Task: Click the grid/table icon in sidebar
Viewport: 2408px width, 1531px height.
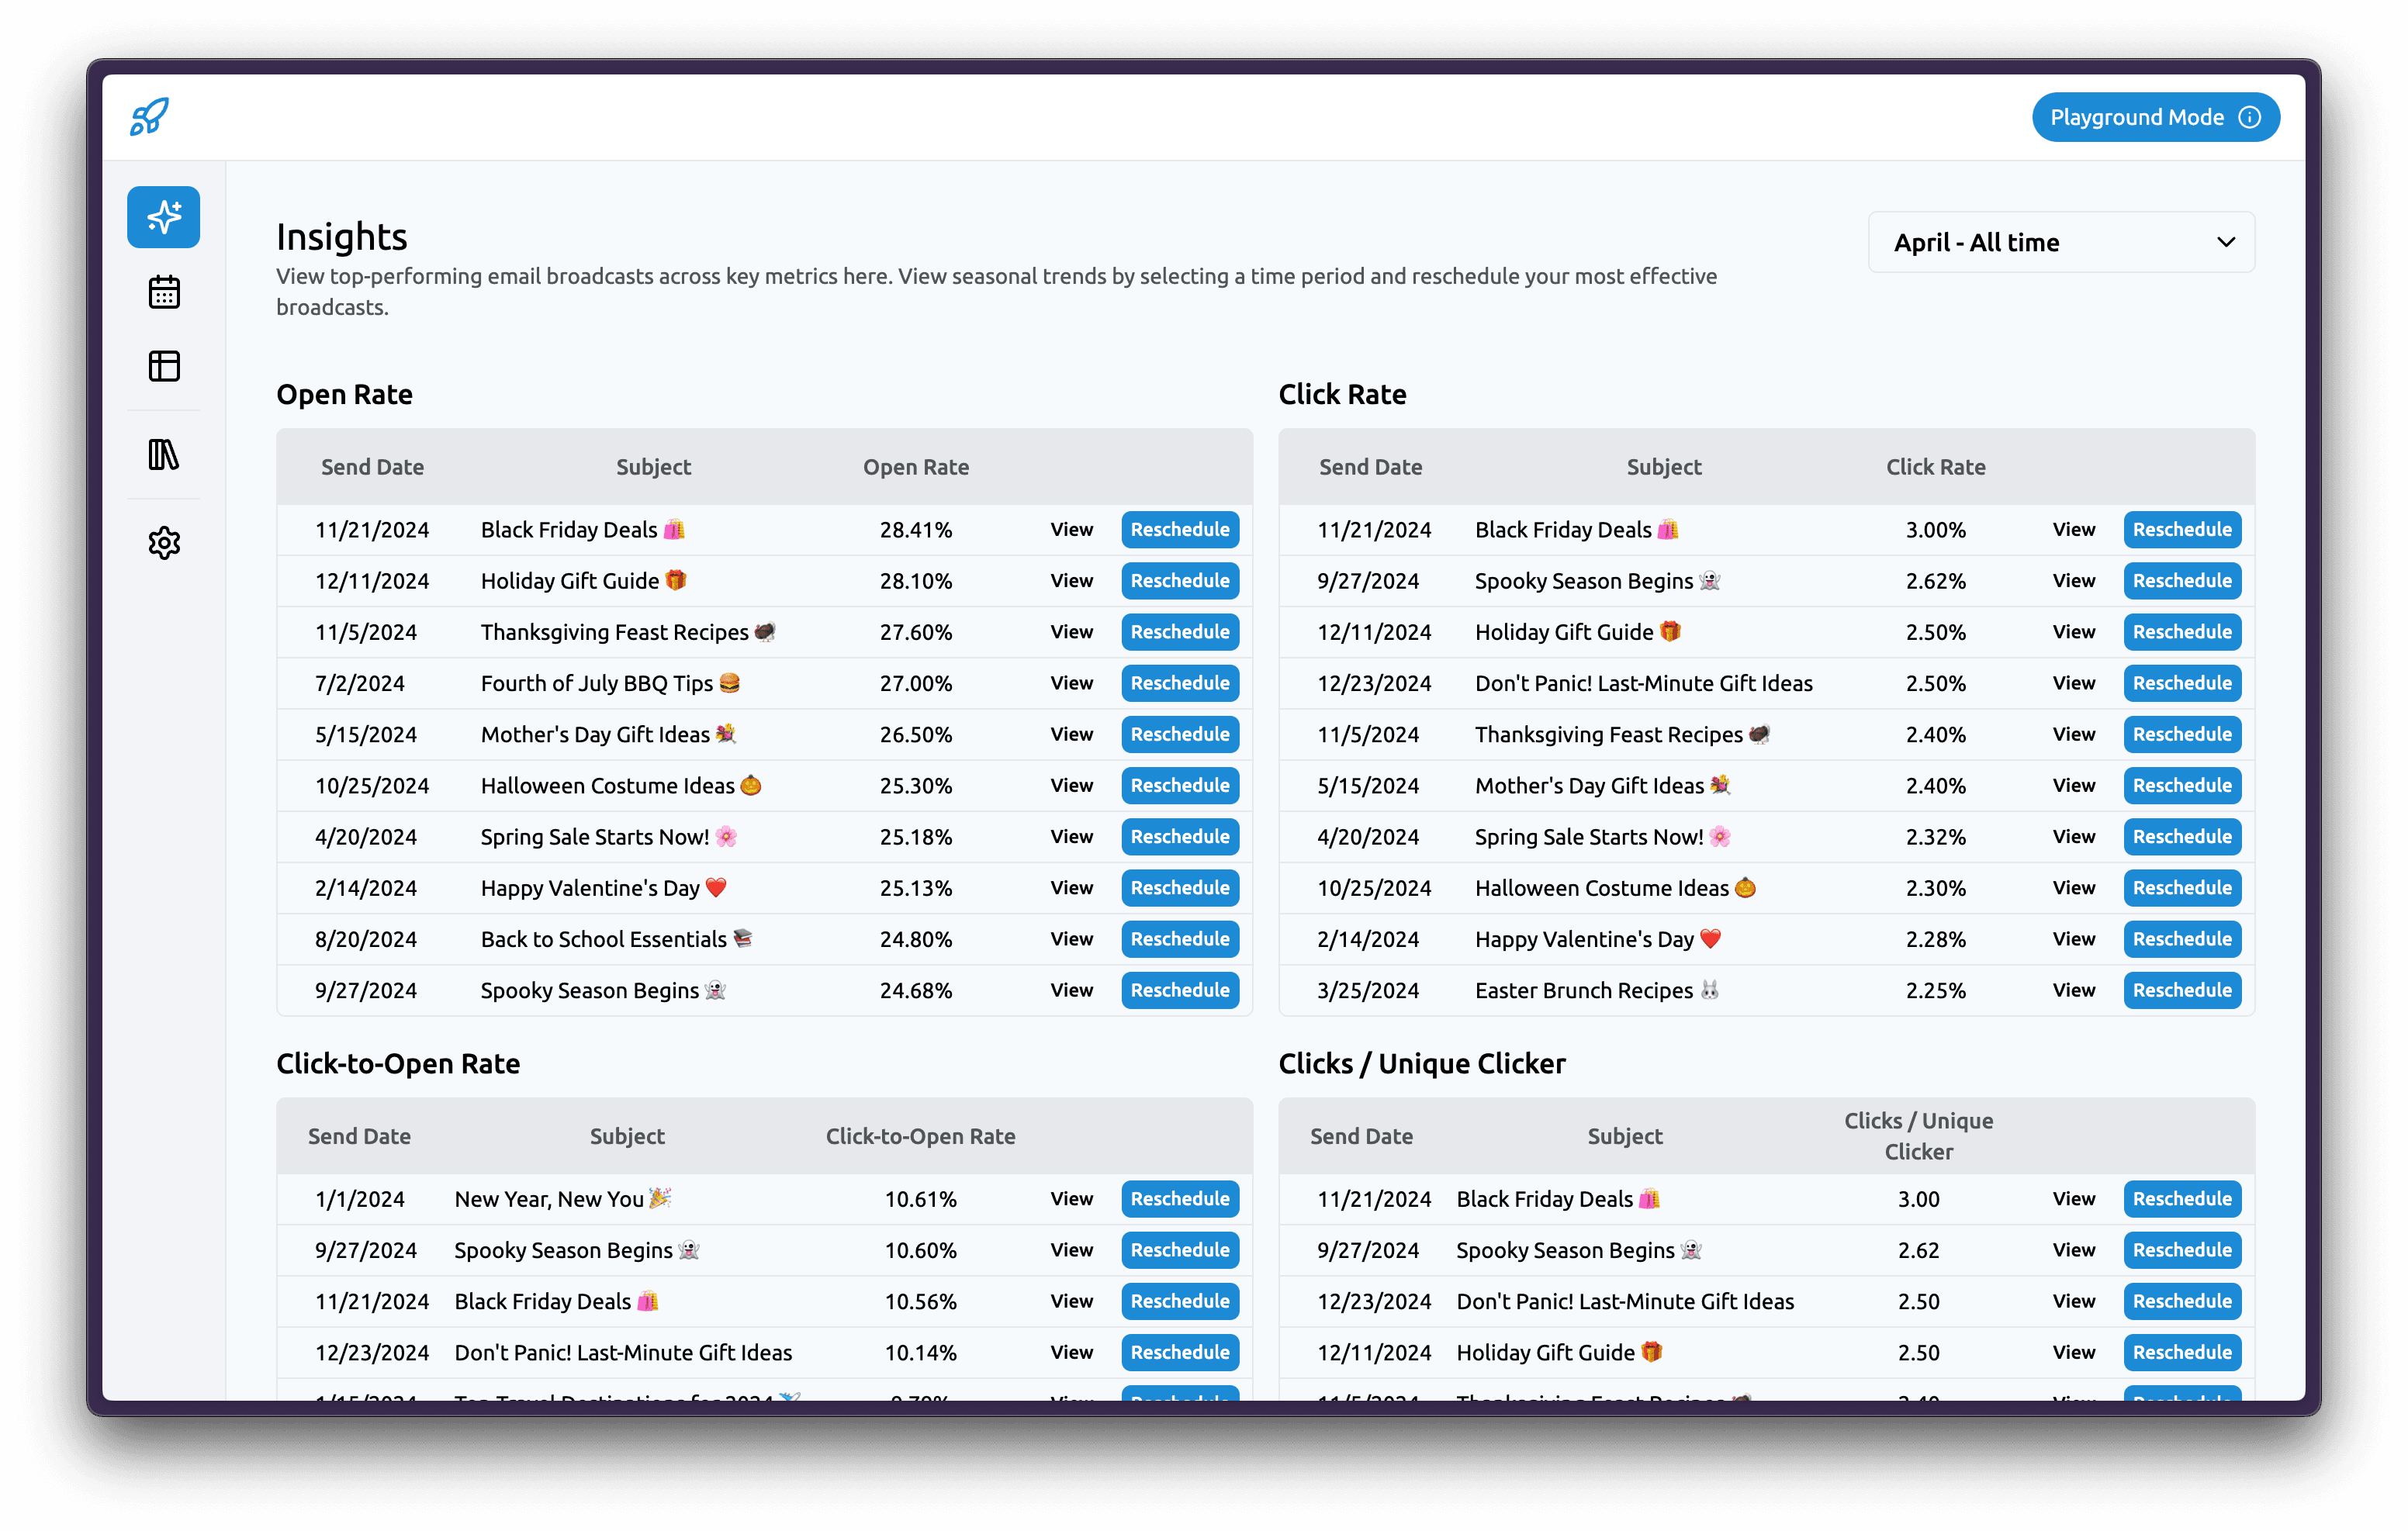Action: click(165, 368)
